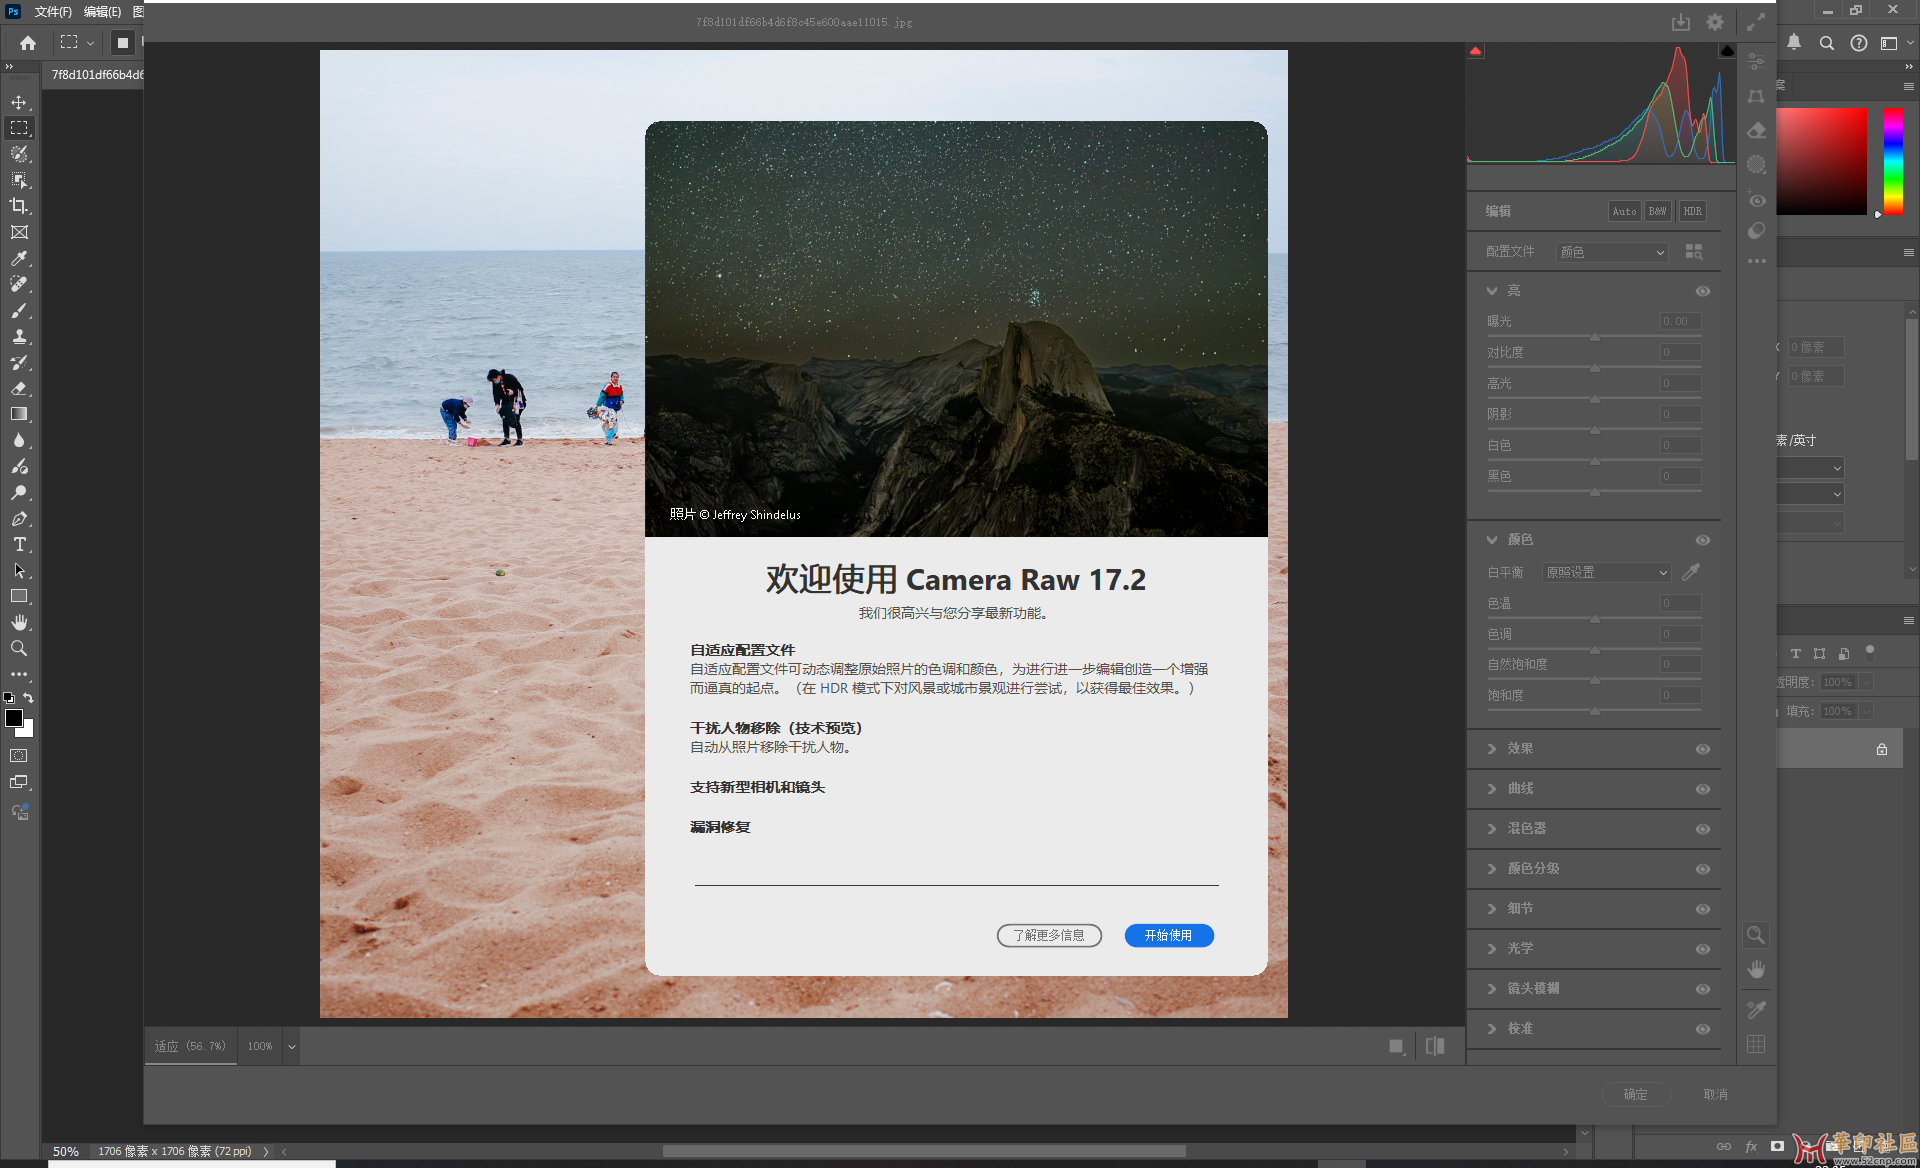Toggle visibility of the 曲线 panel
Viewport: 1920px width, 1168px height.
[1703, 789]
